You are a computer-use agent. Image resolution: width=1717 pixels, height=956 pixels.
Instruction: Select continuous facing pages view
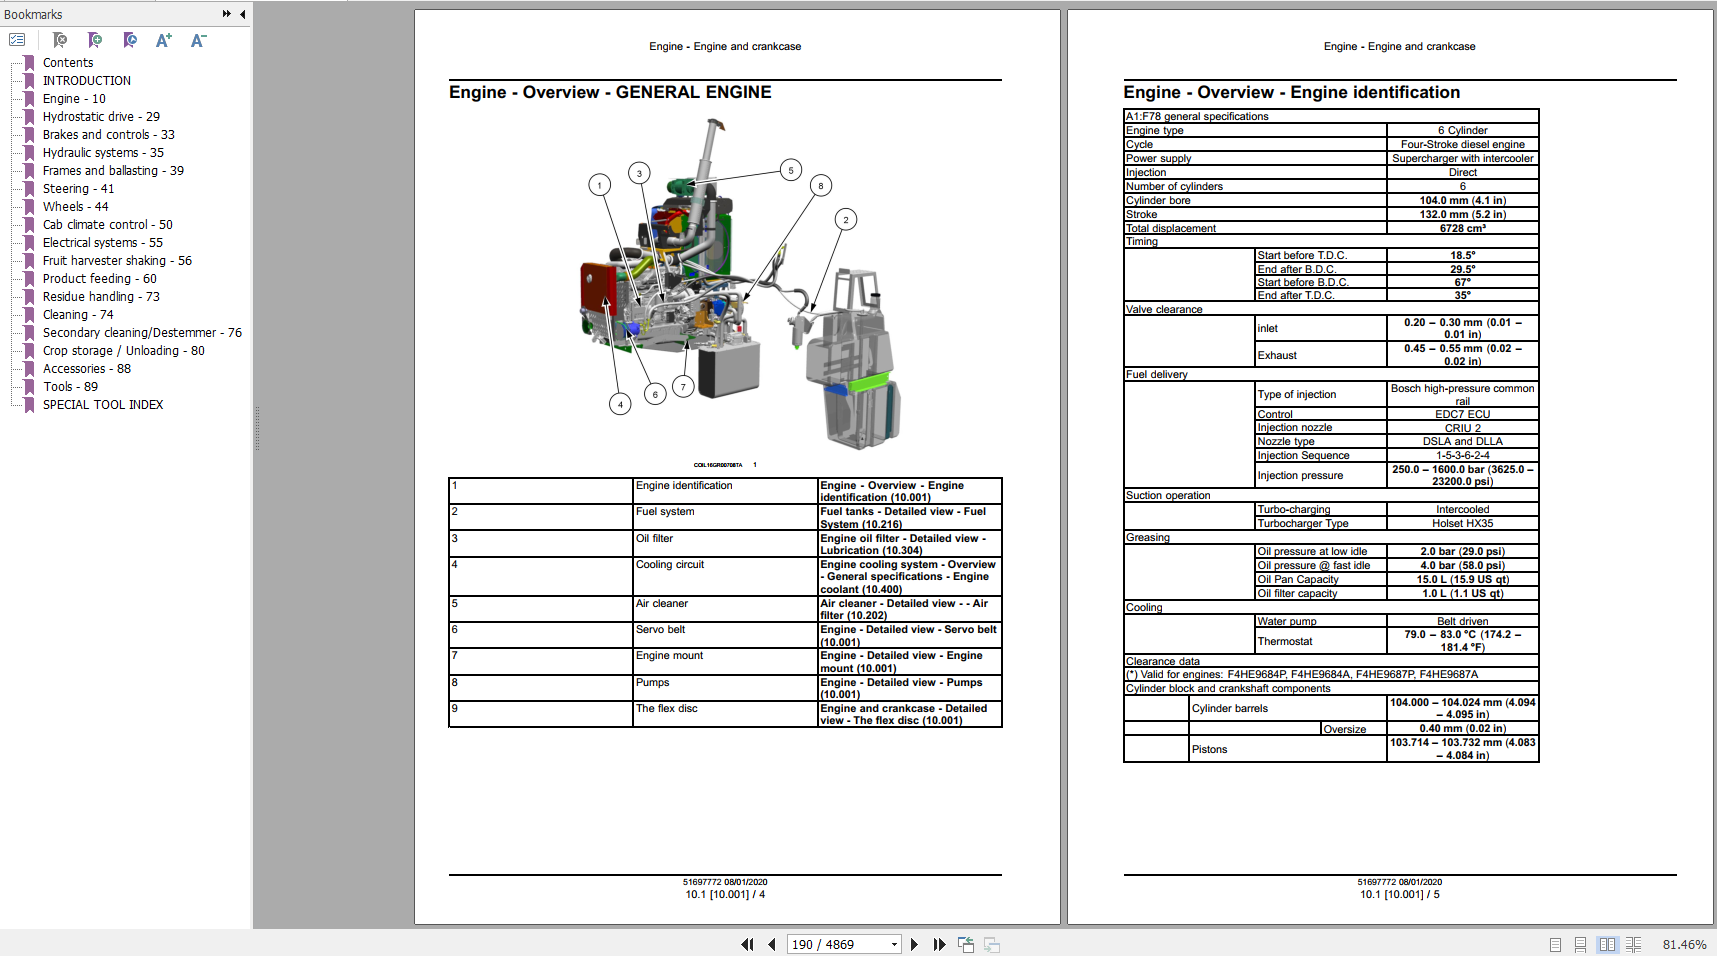point(1633,944)
